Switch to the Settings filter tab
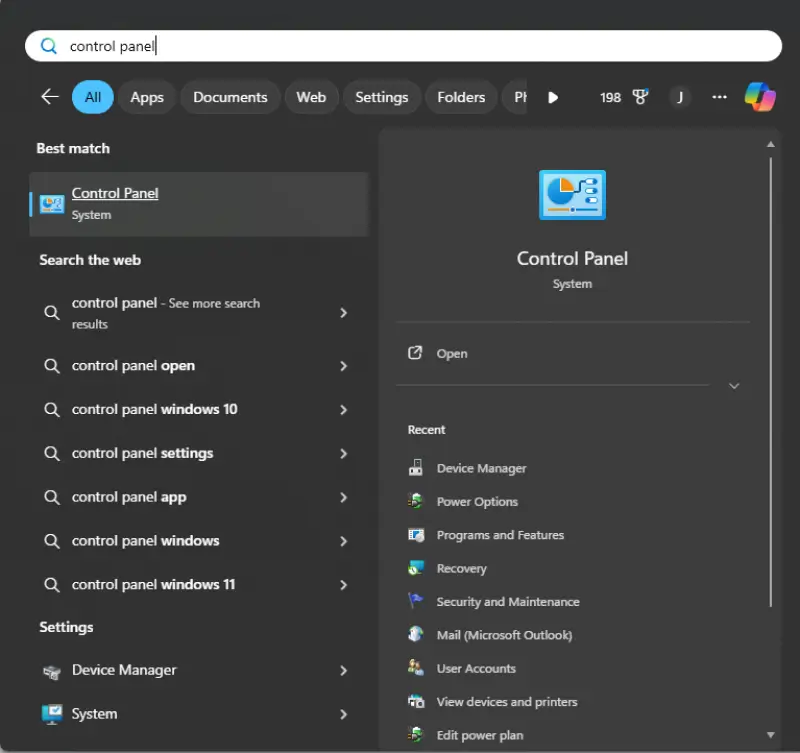 tap(382, 97)
